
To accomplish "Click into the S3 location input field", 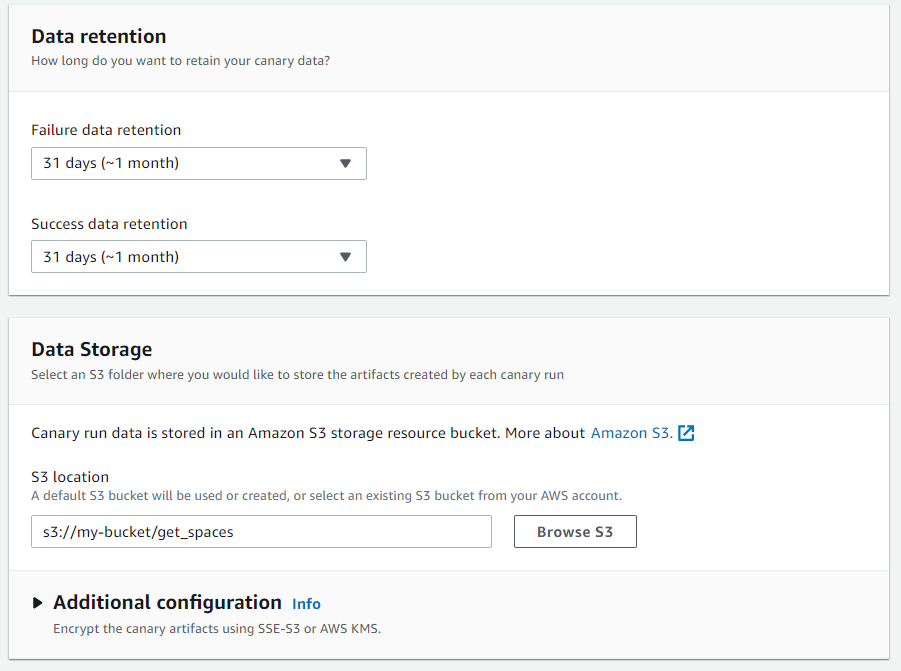I will pos(261,532).
